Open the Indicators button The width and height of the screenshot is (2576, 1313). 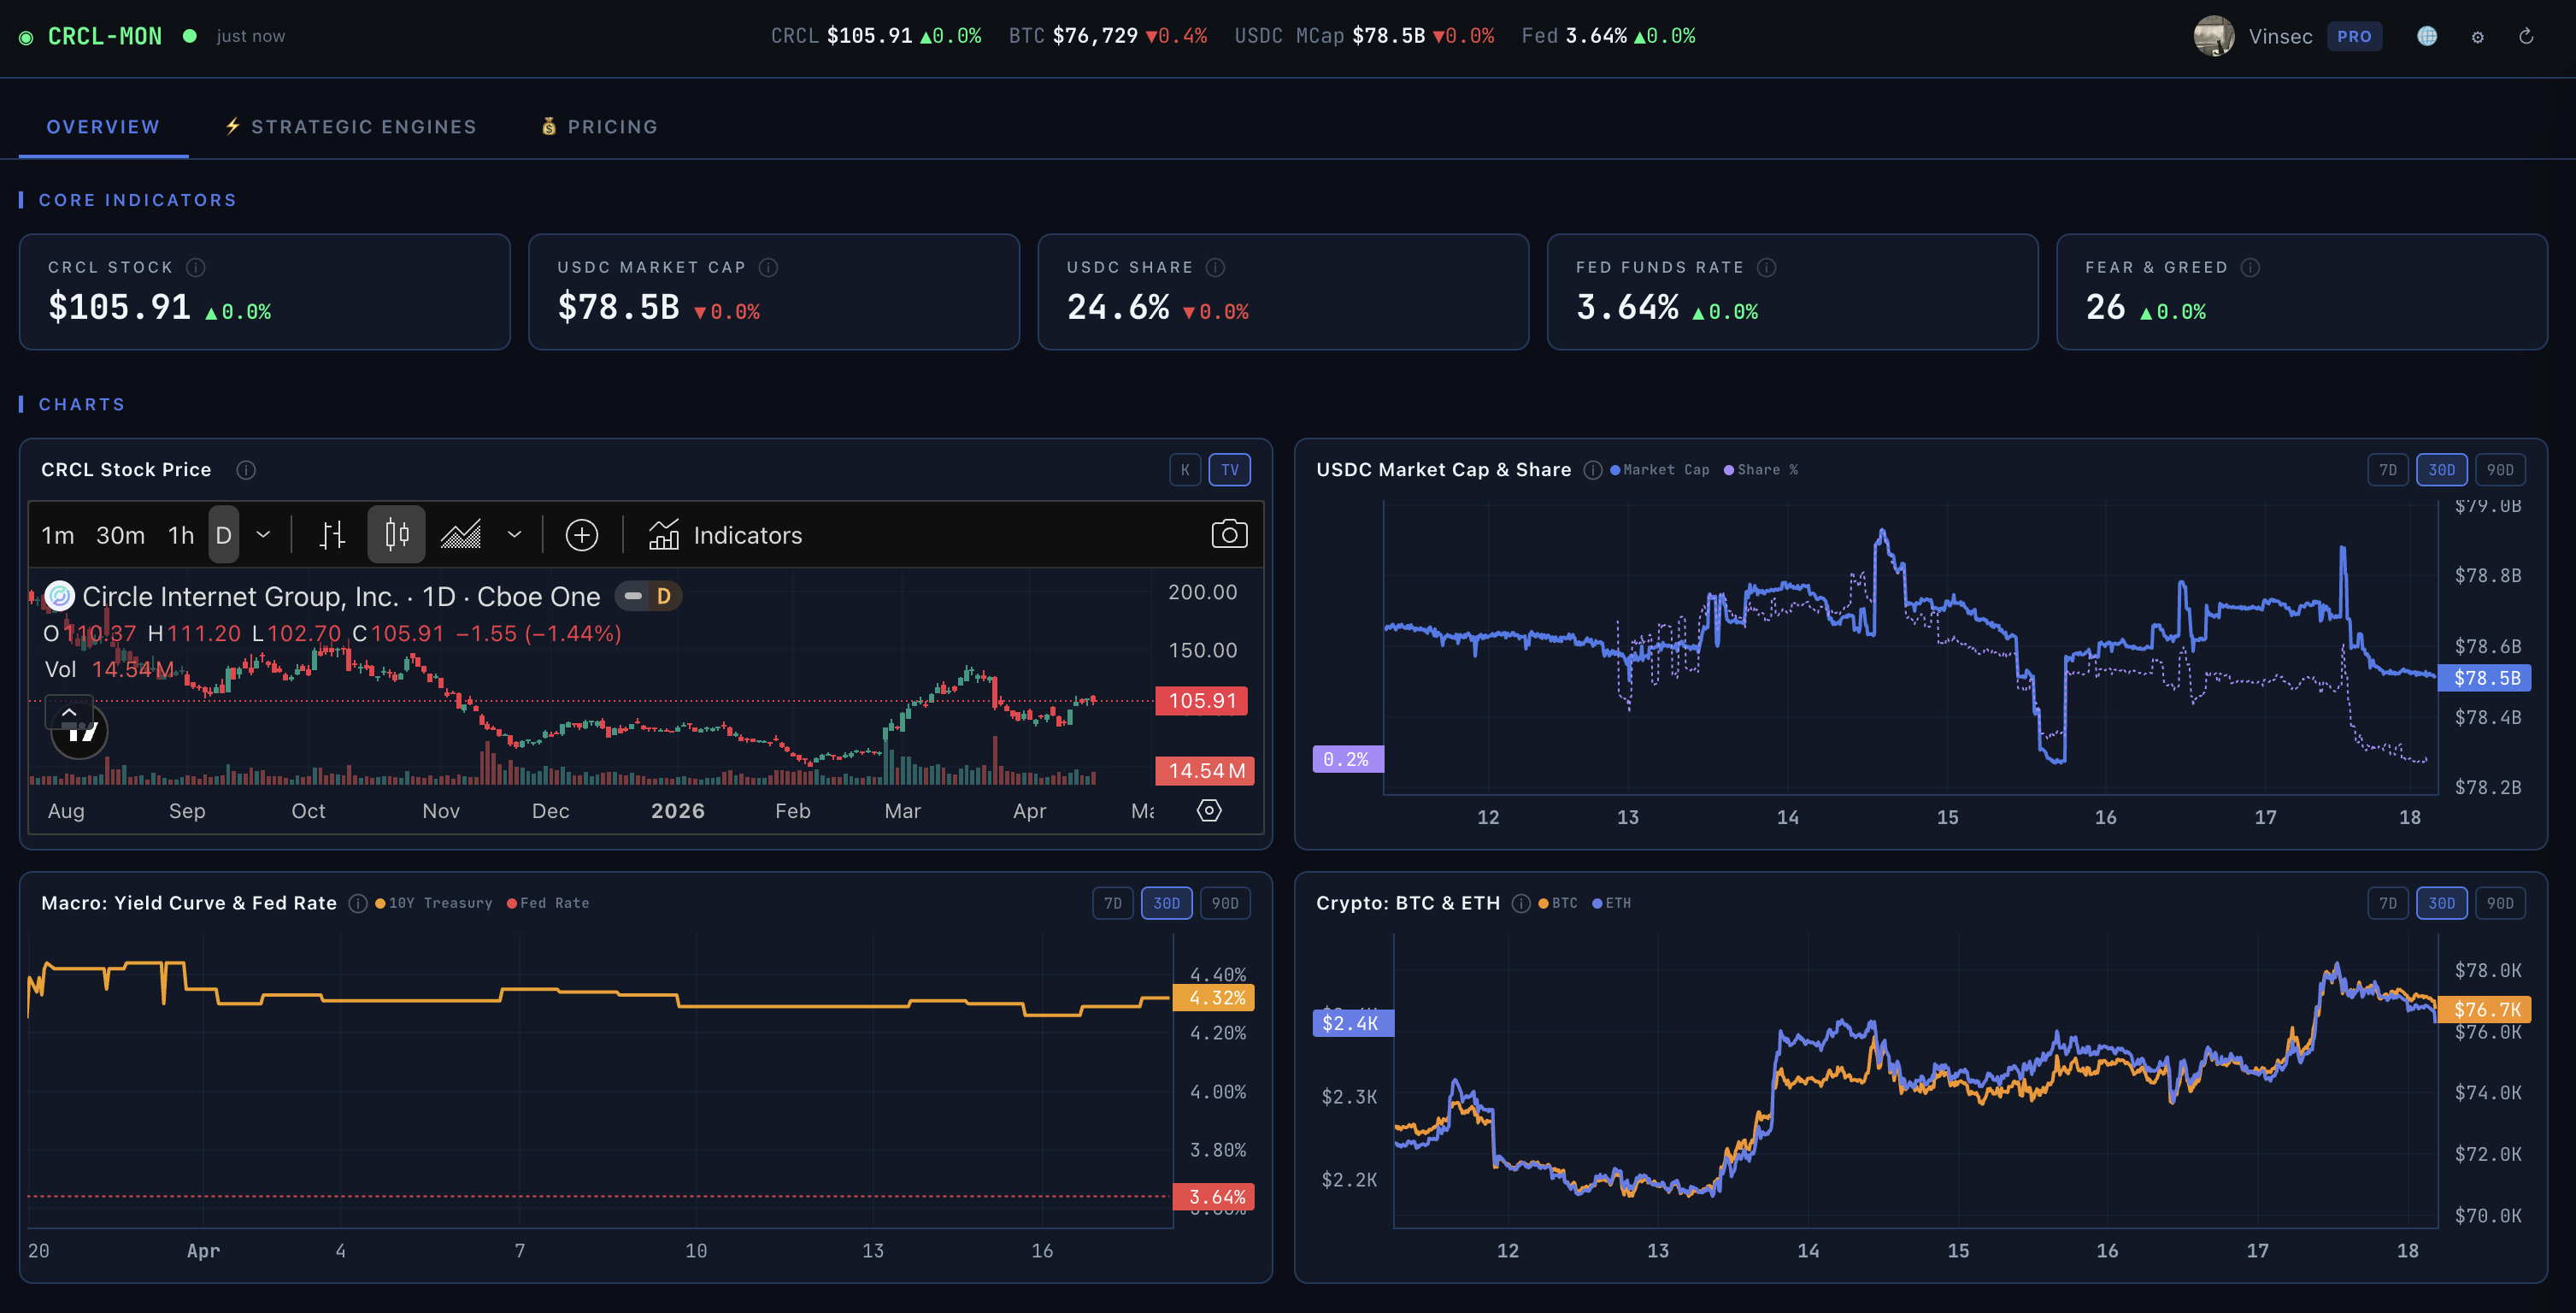(x=725, y=535)
